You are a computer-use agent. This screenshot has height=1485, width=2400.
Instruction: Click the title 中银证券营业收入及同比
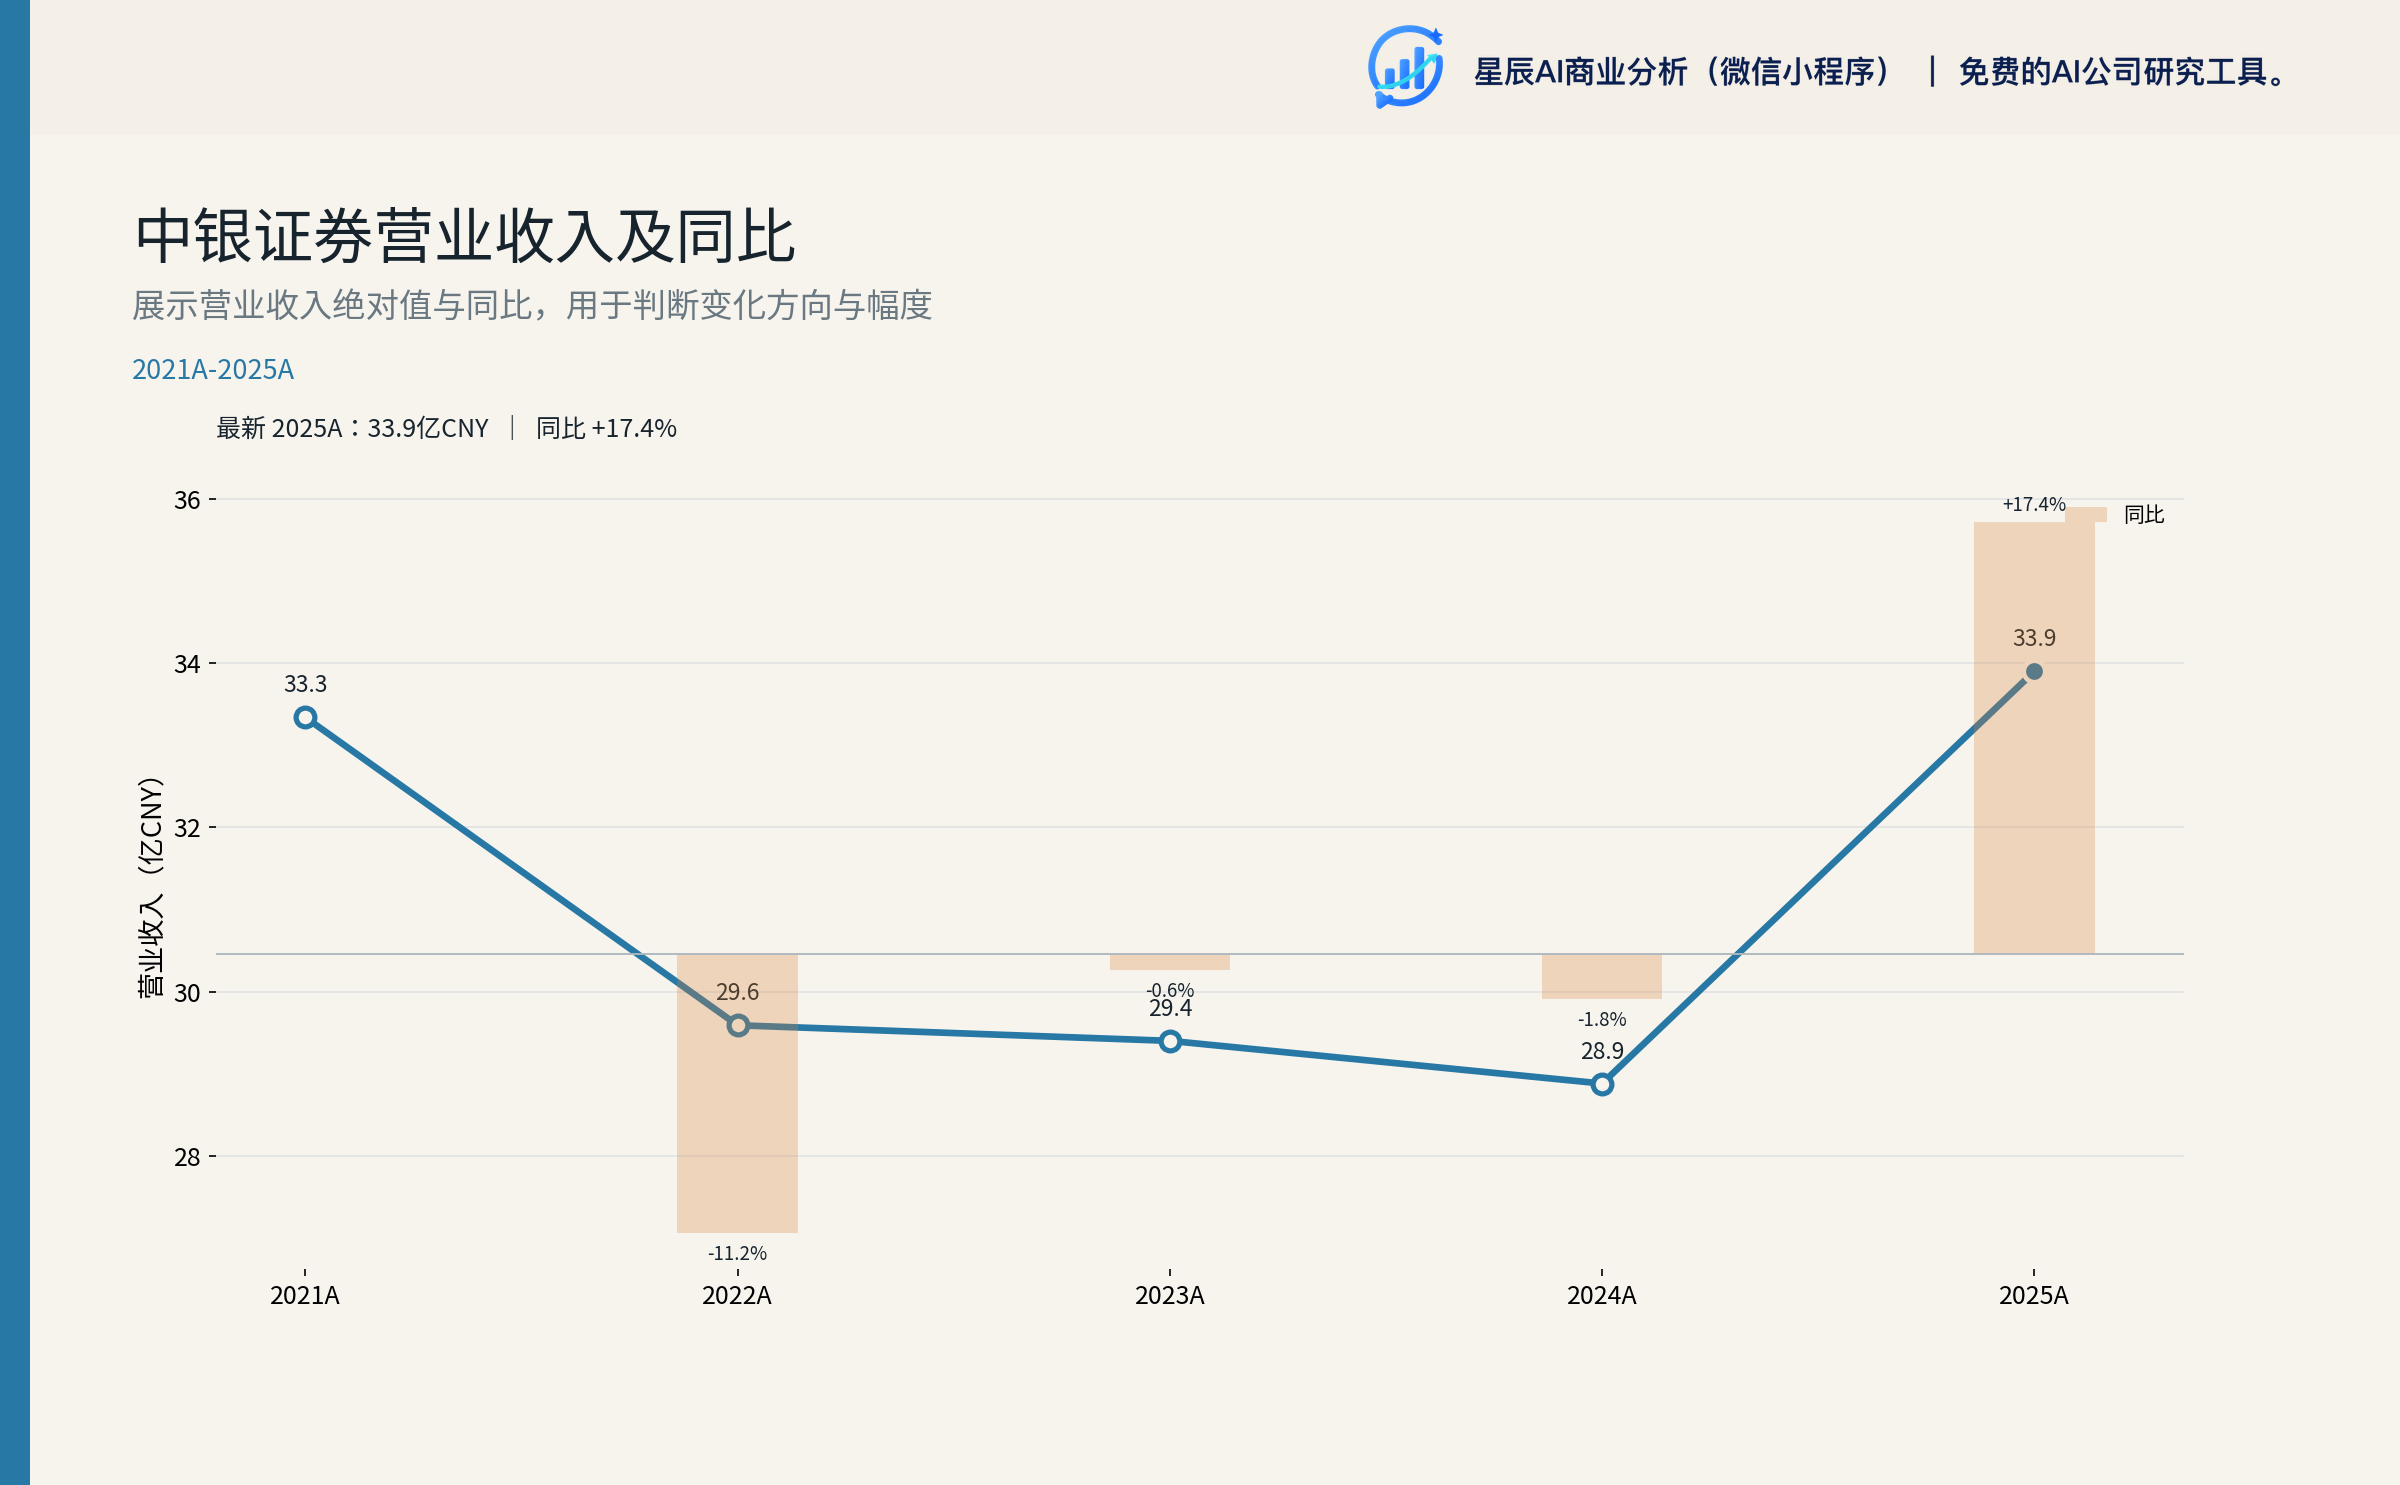click(465, 237)
